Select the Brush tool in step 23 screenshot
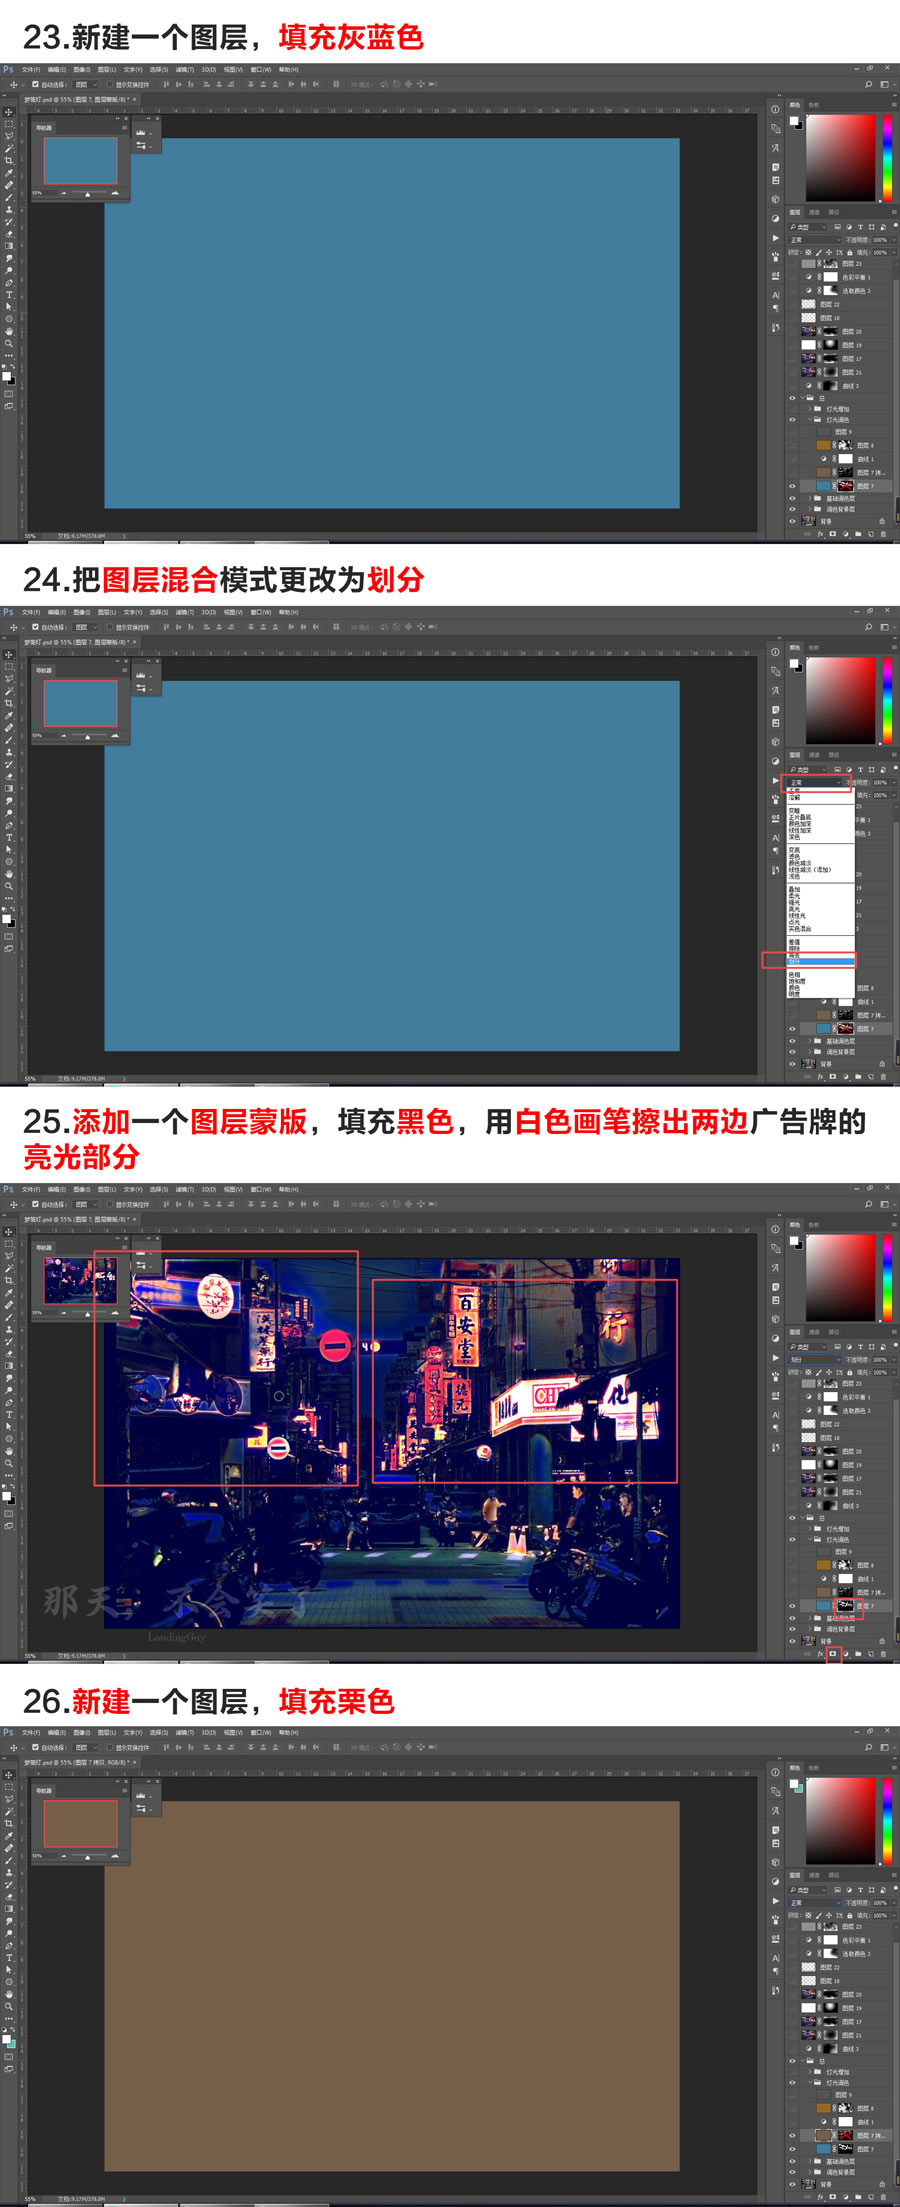Image resolution: width=900 pixels, height=2207 pixels. (x=9, y=197)
